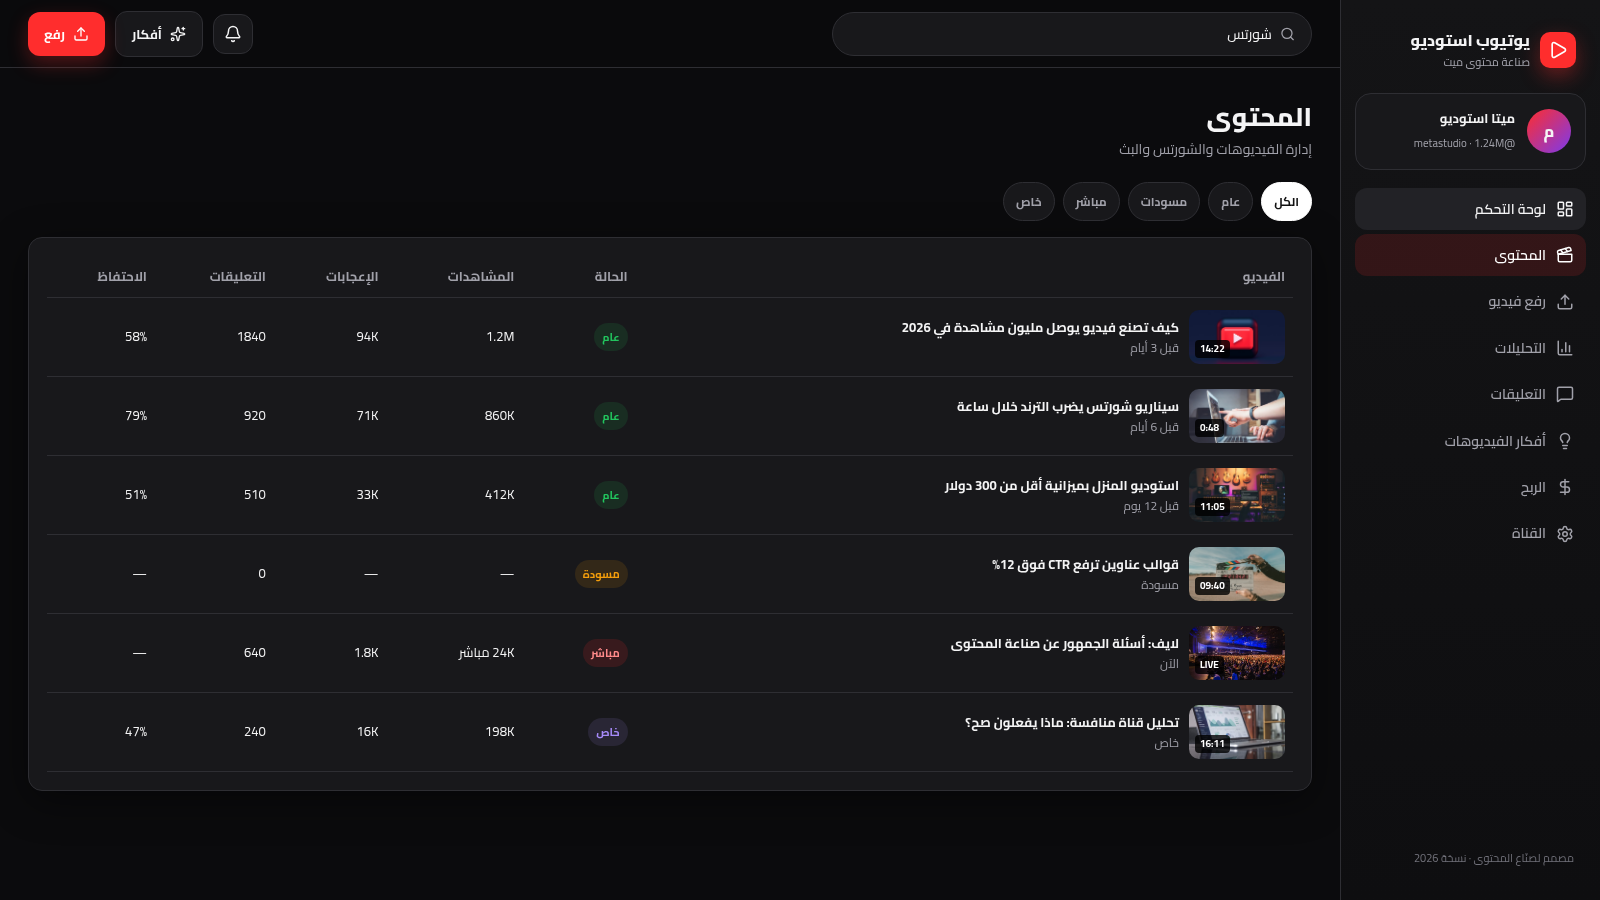Viewport: 1600px width, 900px height.
Task: Click the purple خاص status badge in table
Action: 608,732
